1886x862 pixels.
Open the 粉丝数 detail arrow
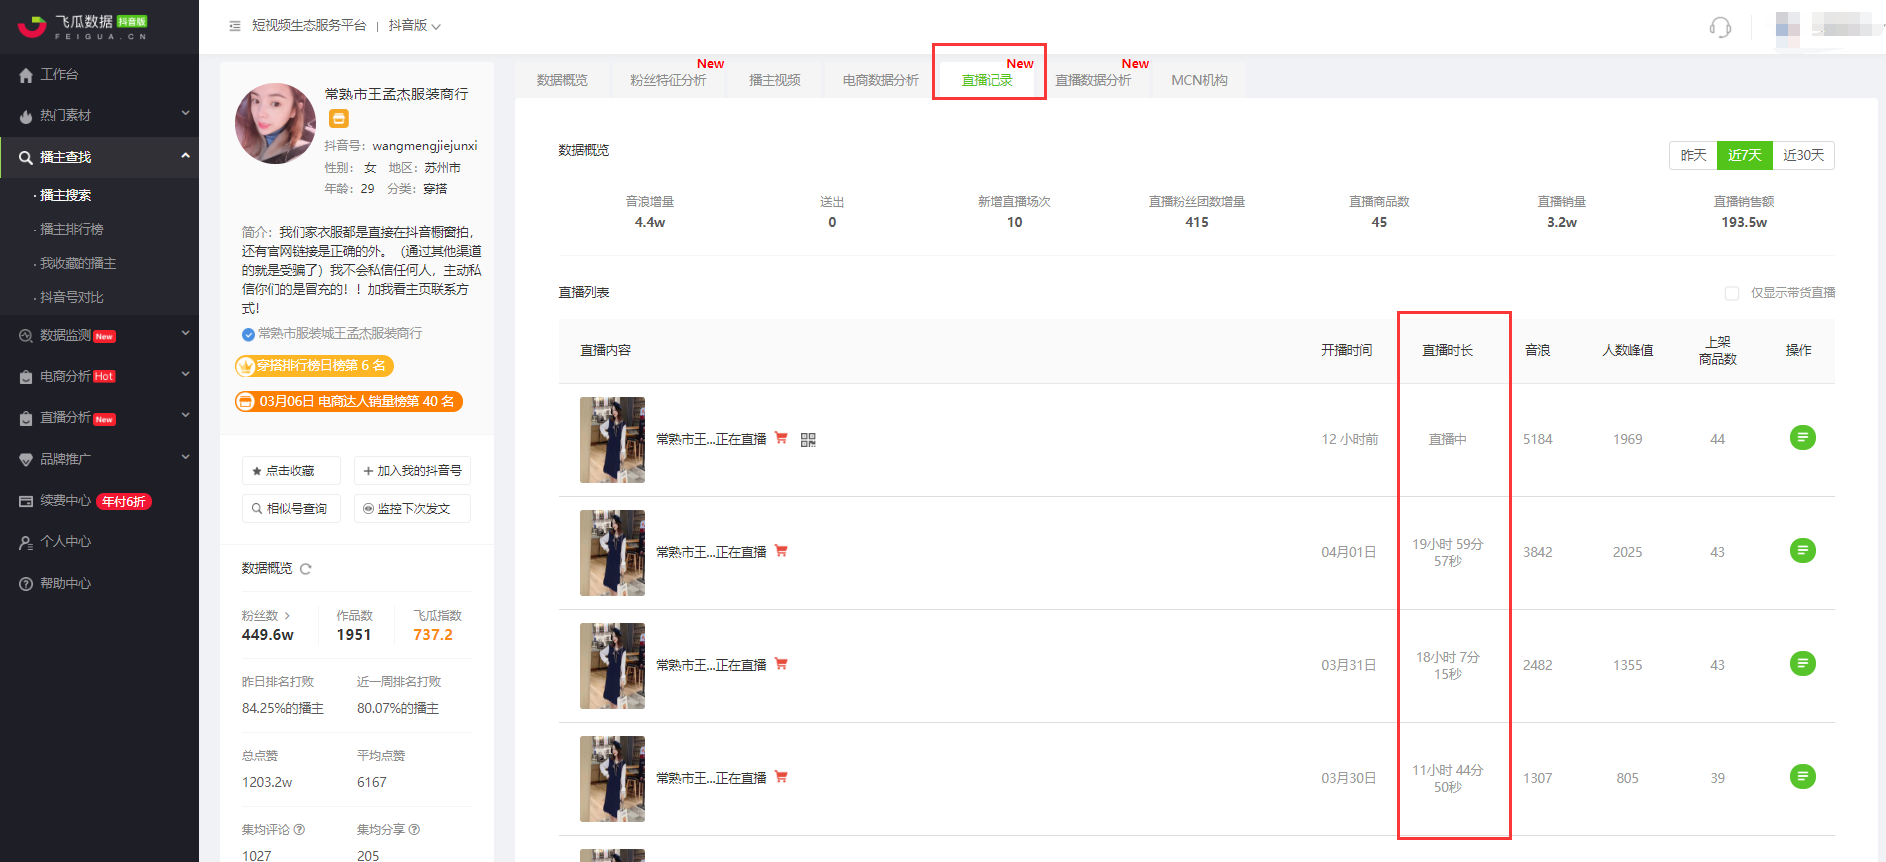click(287, 616)
